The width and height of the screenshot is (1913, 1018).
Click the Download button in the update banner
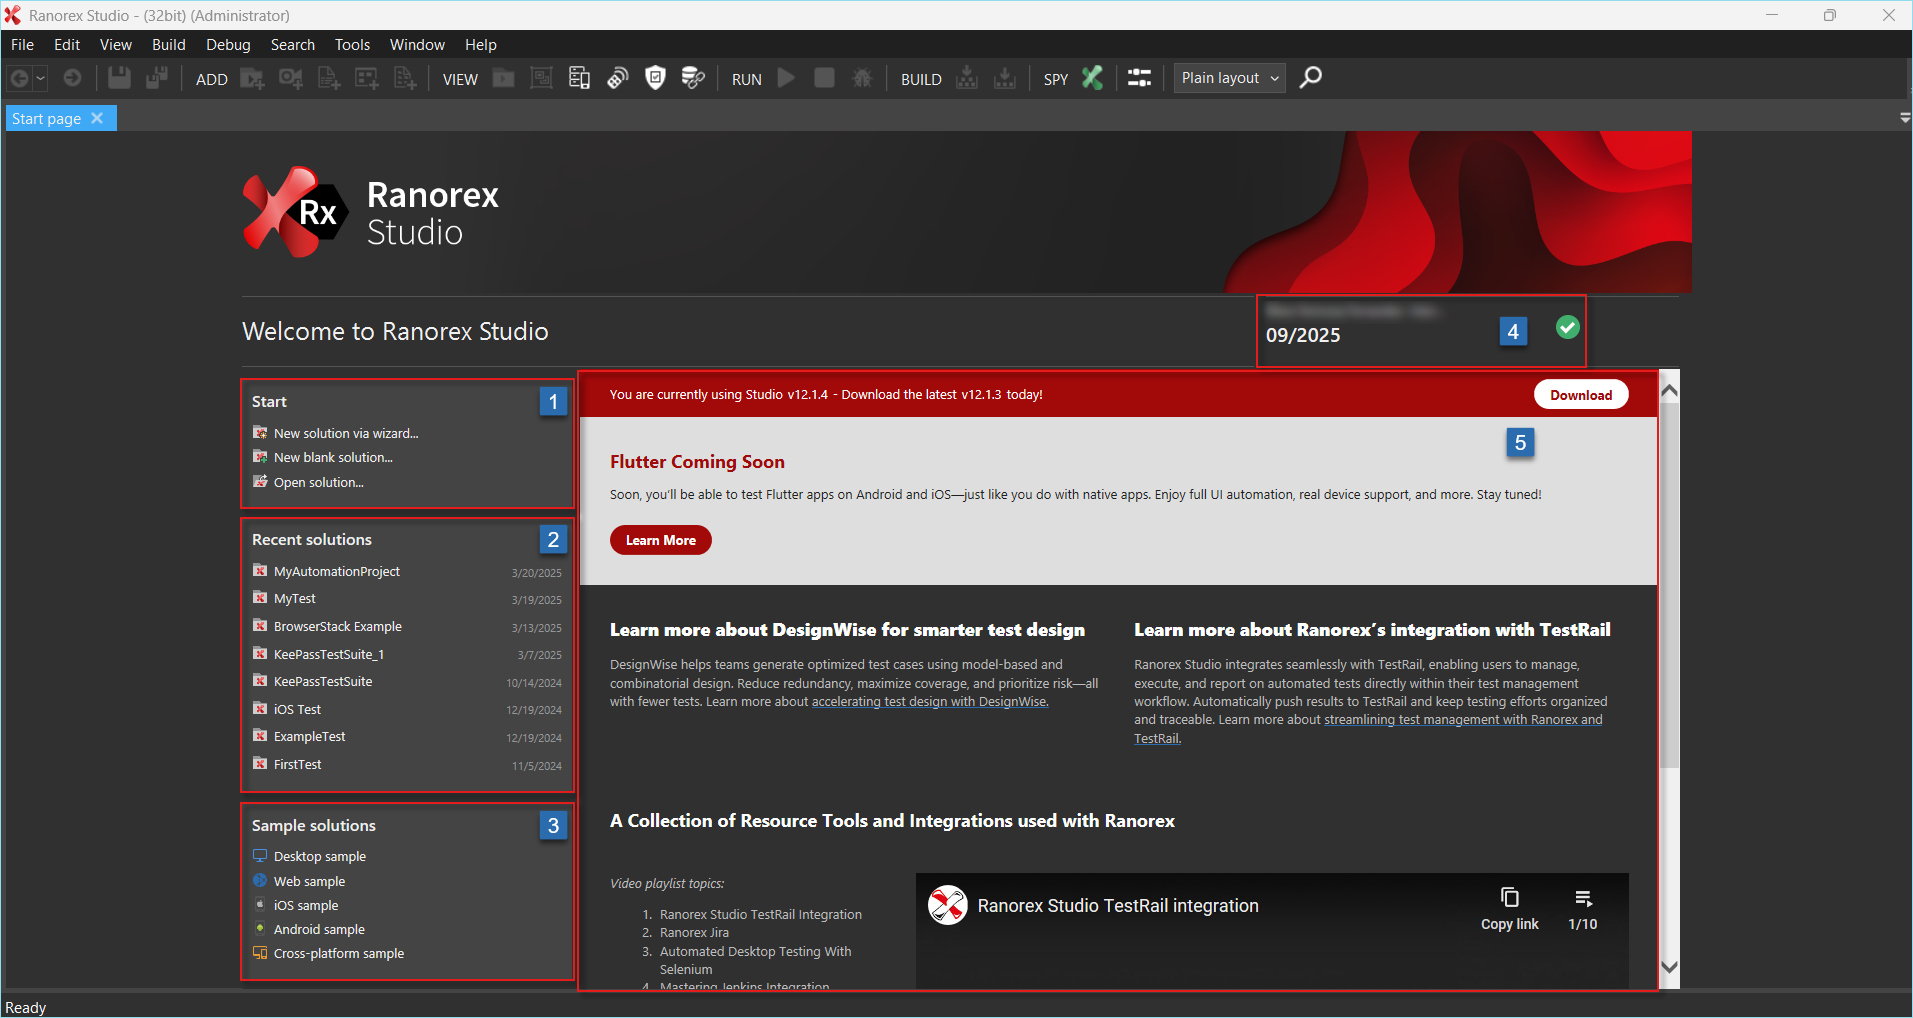(x=1580, y=394)
